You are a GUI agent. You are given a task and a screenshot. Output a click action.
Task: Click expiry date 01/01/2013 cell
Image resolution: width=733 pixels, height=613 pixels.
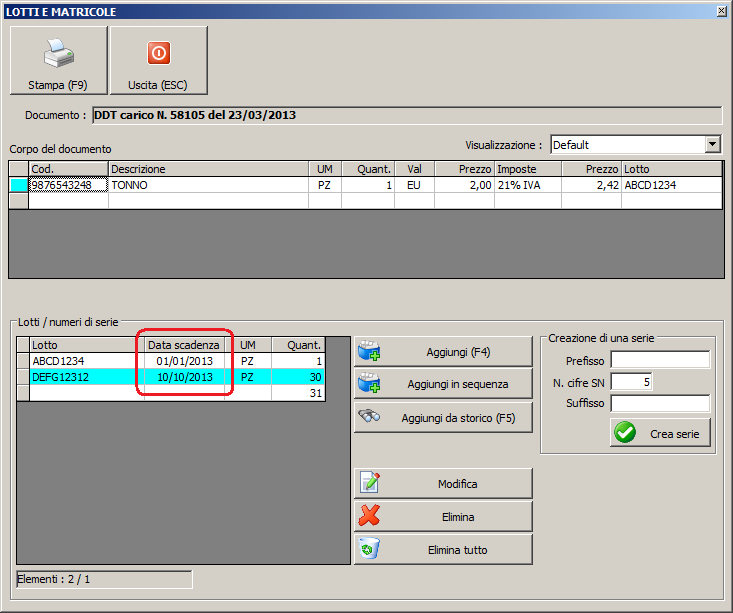click(185, 361)
